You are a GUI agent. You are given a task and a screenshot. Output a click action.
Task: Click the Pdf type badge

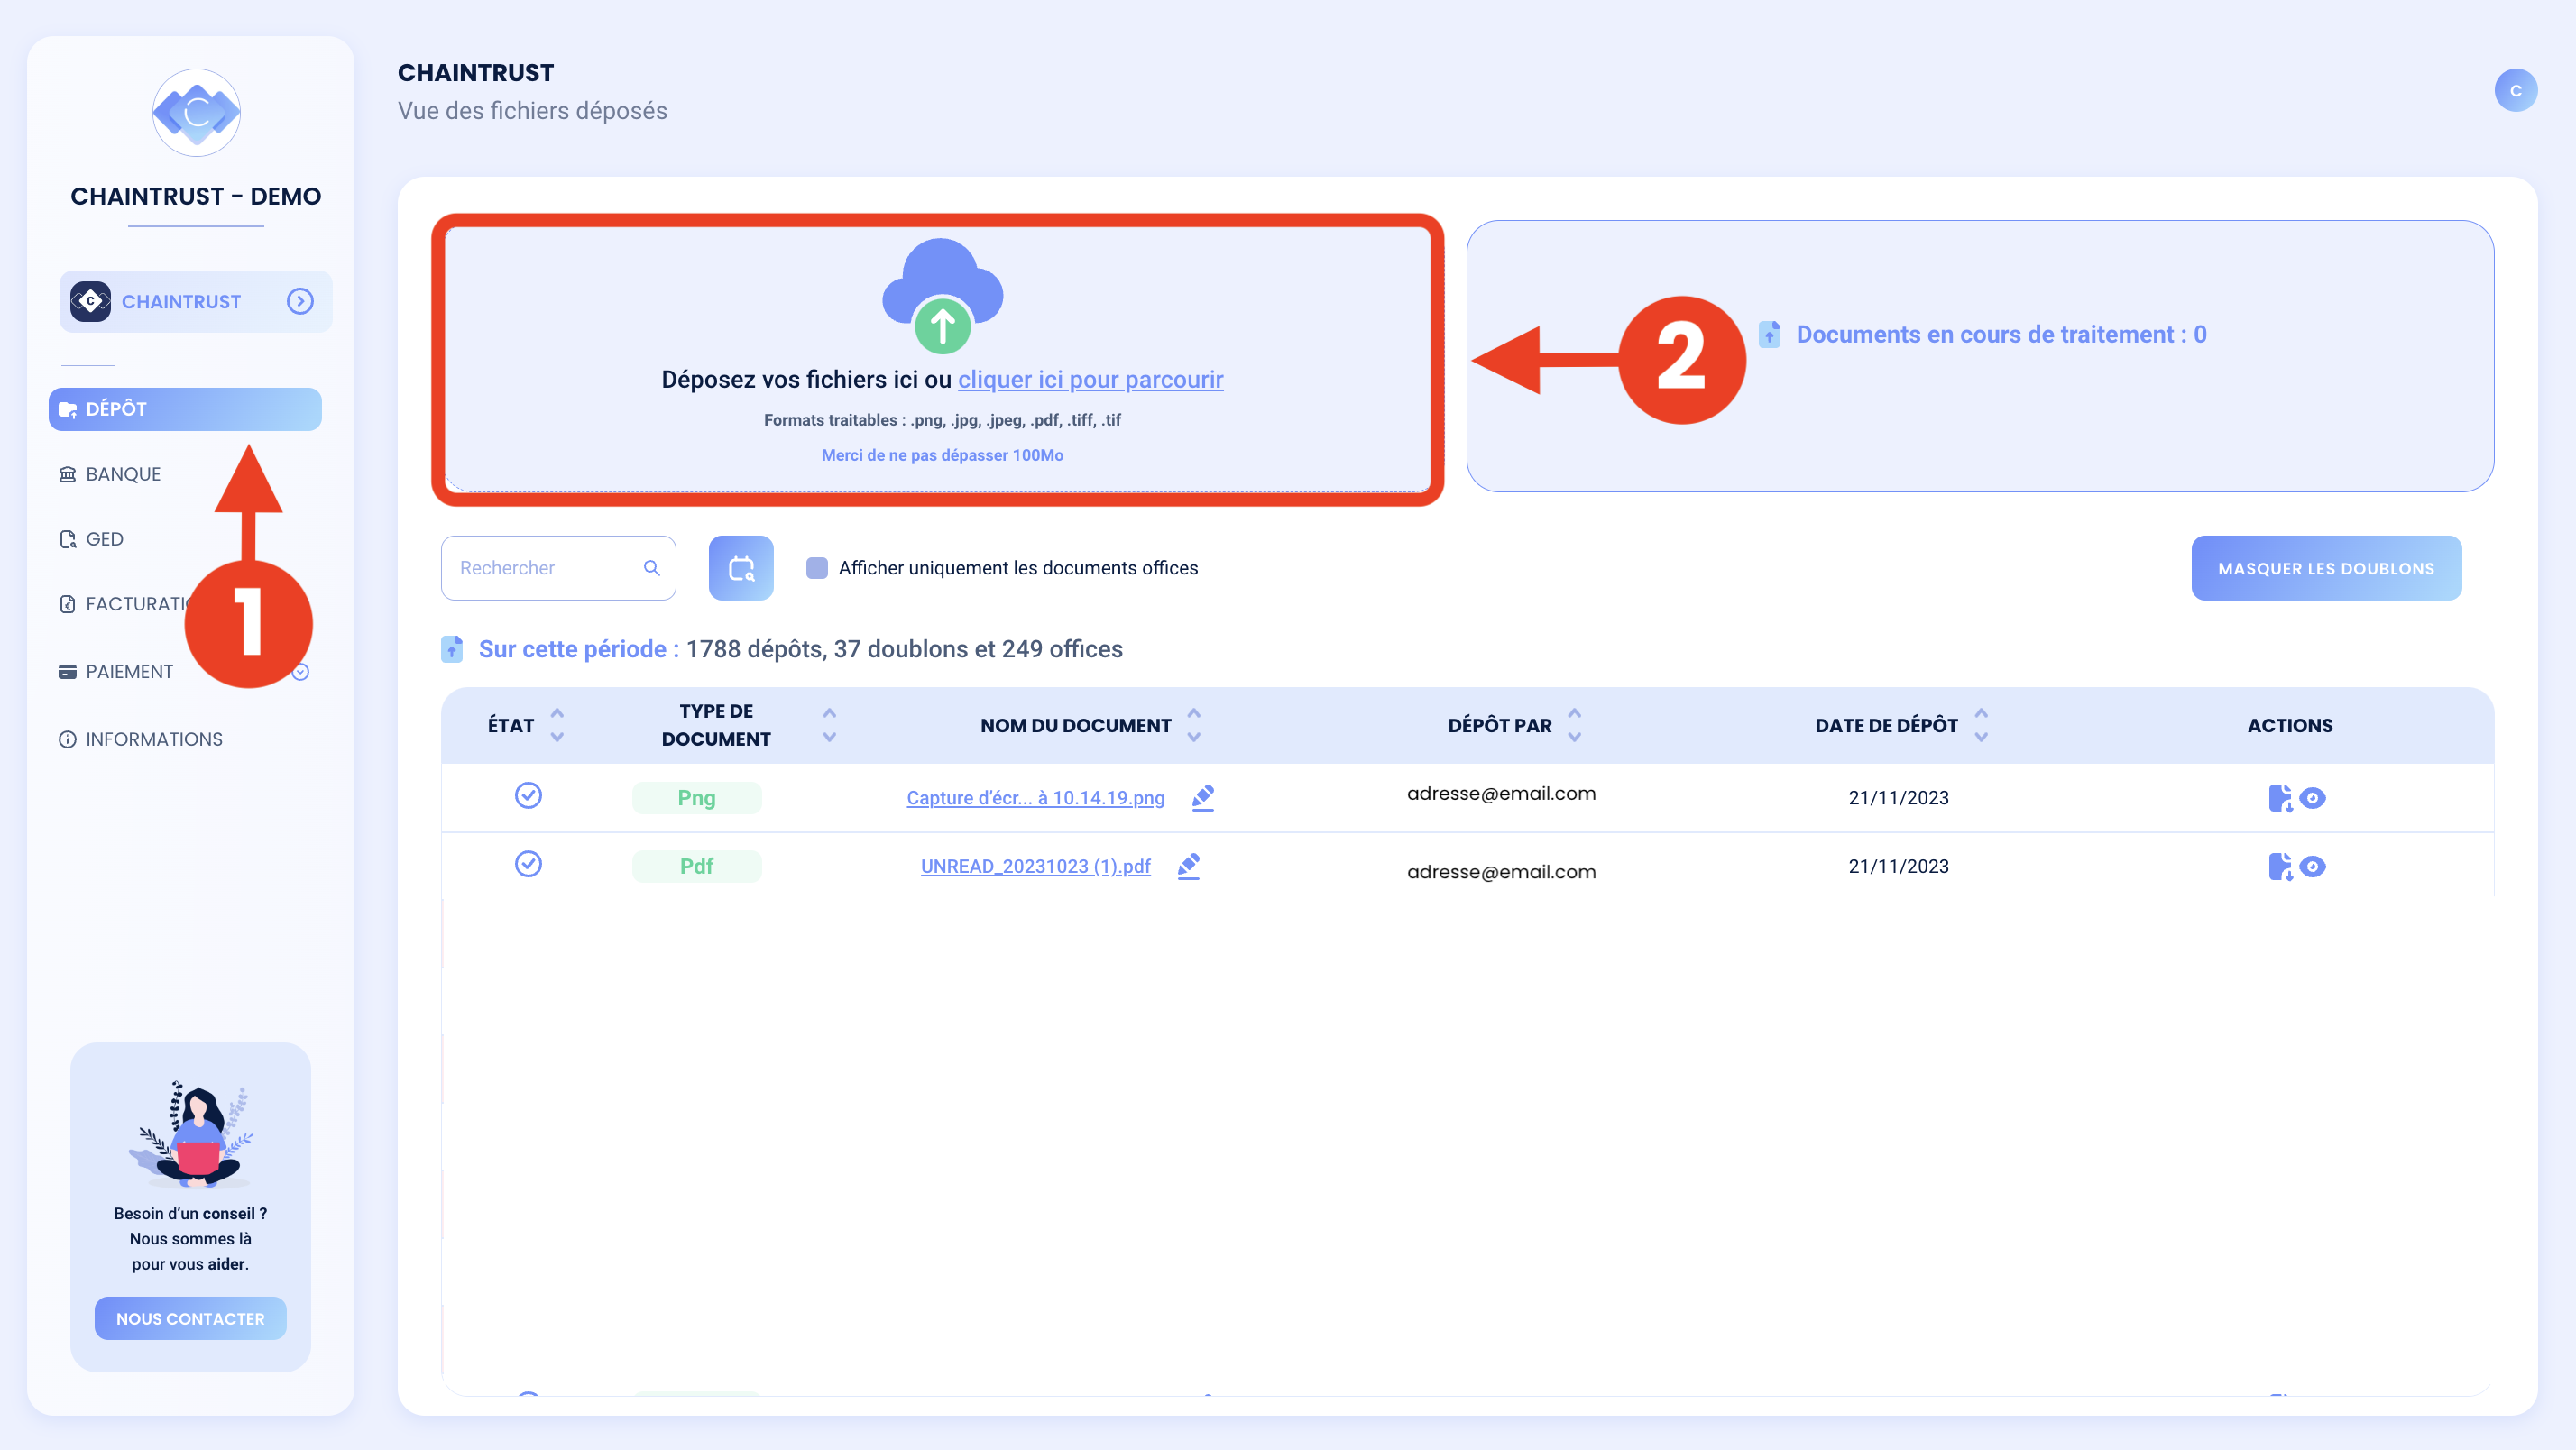697,866
